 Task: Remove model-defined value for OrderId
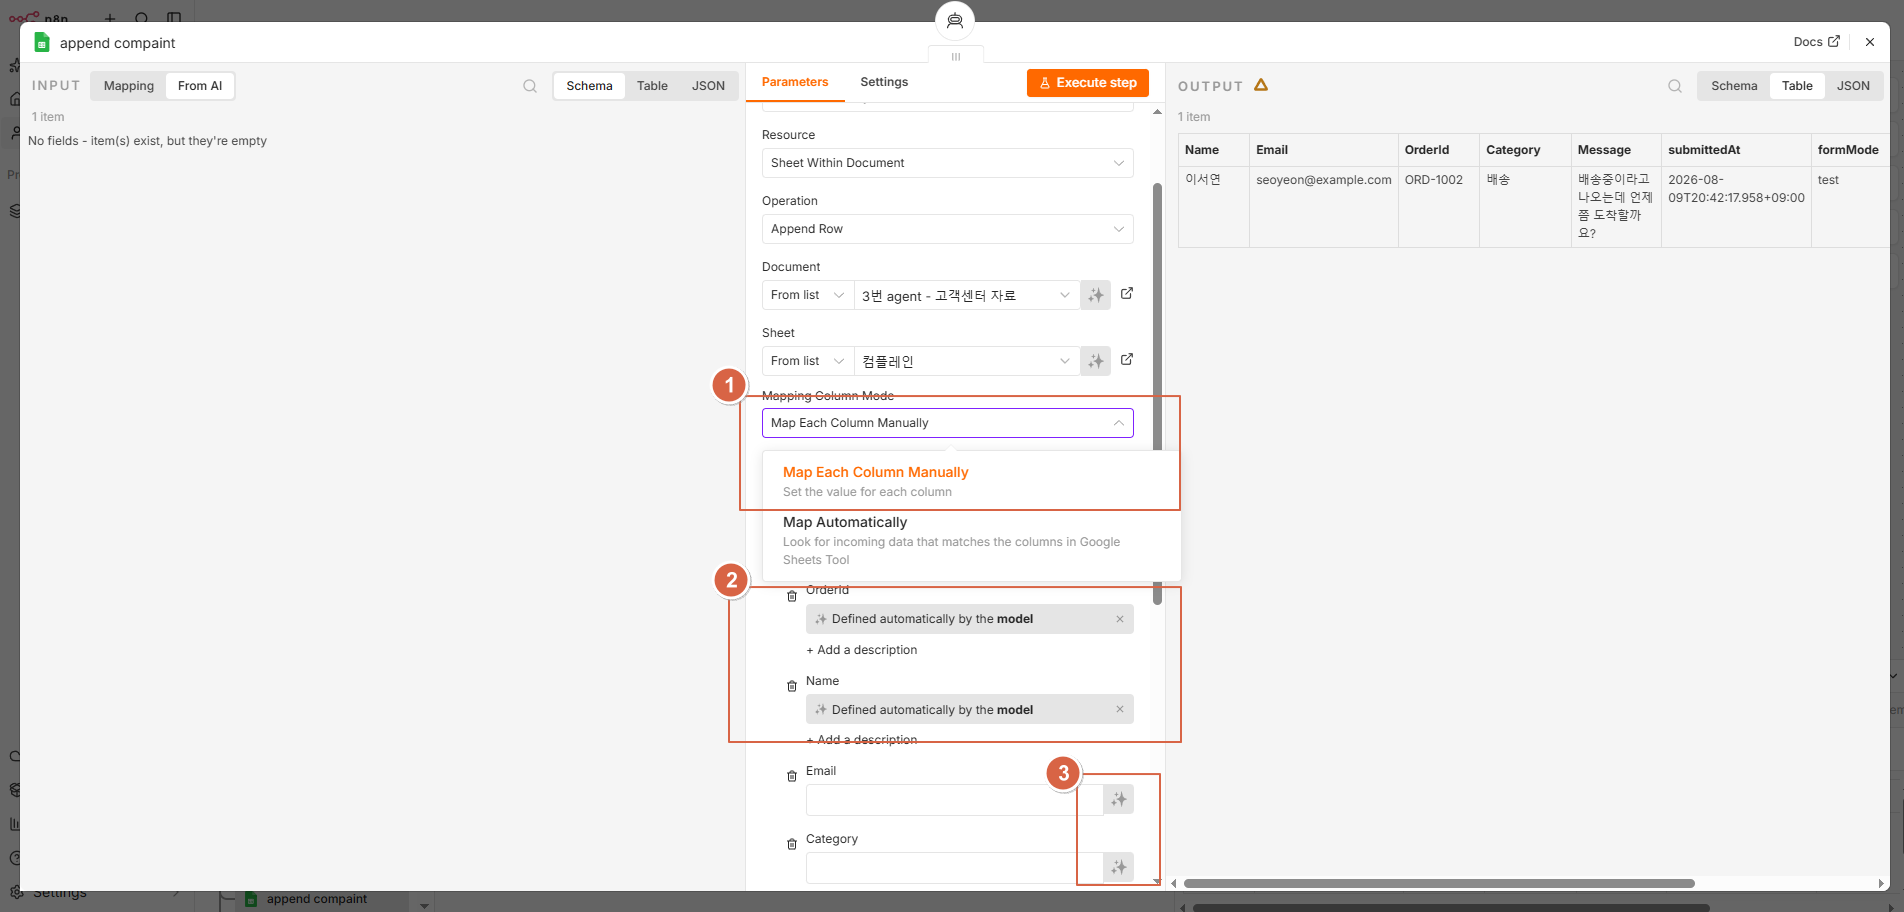point(1120,619)
